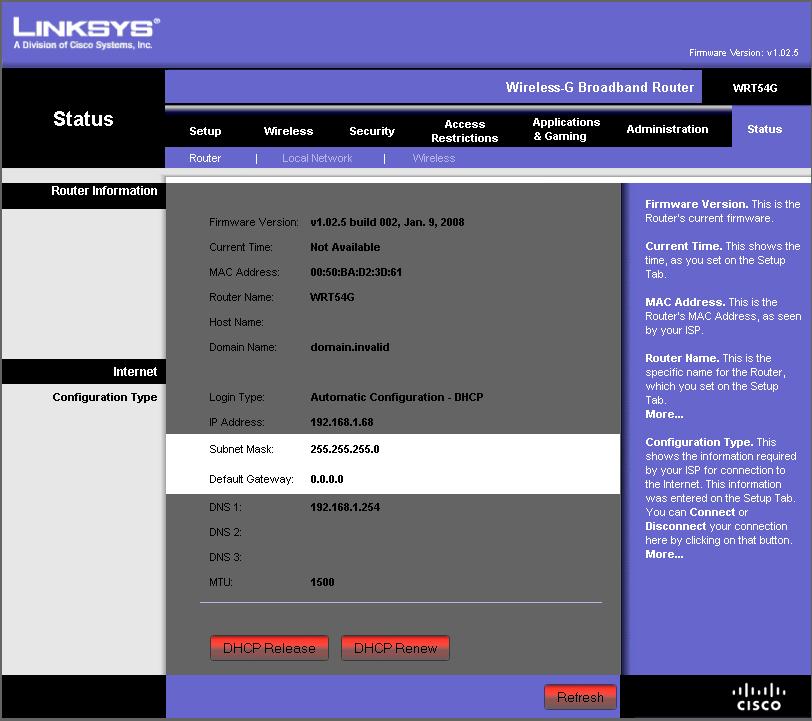Click Firmware Version help heading in sidebar
Screen dimensions: 812x721
(696, 204)
